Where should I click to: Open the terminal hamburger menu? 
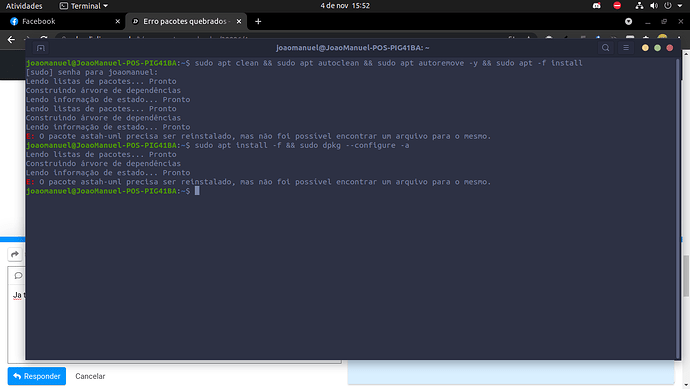[x=626, y=48]
